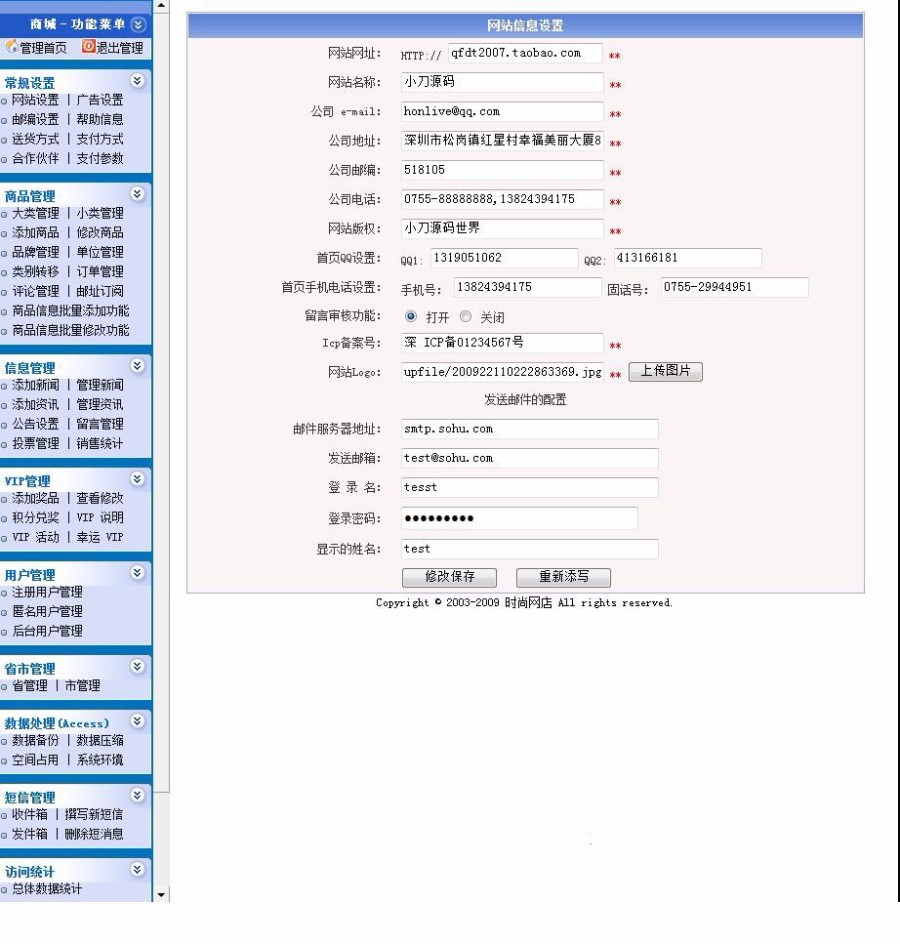
Task: Collapse the 商品管理 section
Action: coord(137,194)
